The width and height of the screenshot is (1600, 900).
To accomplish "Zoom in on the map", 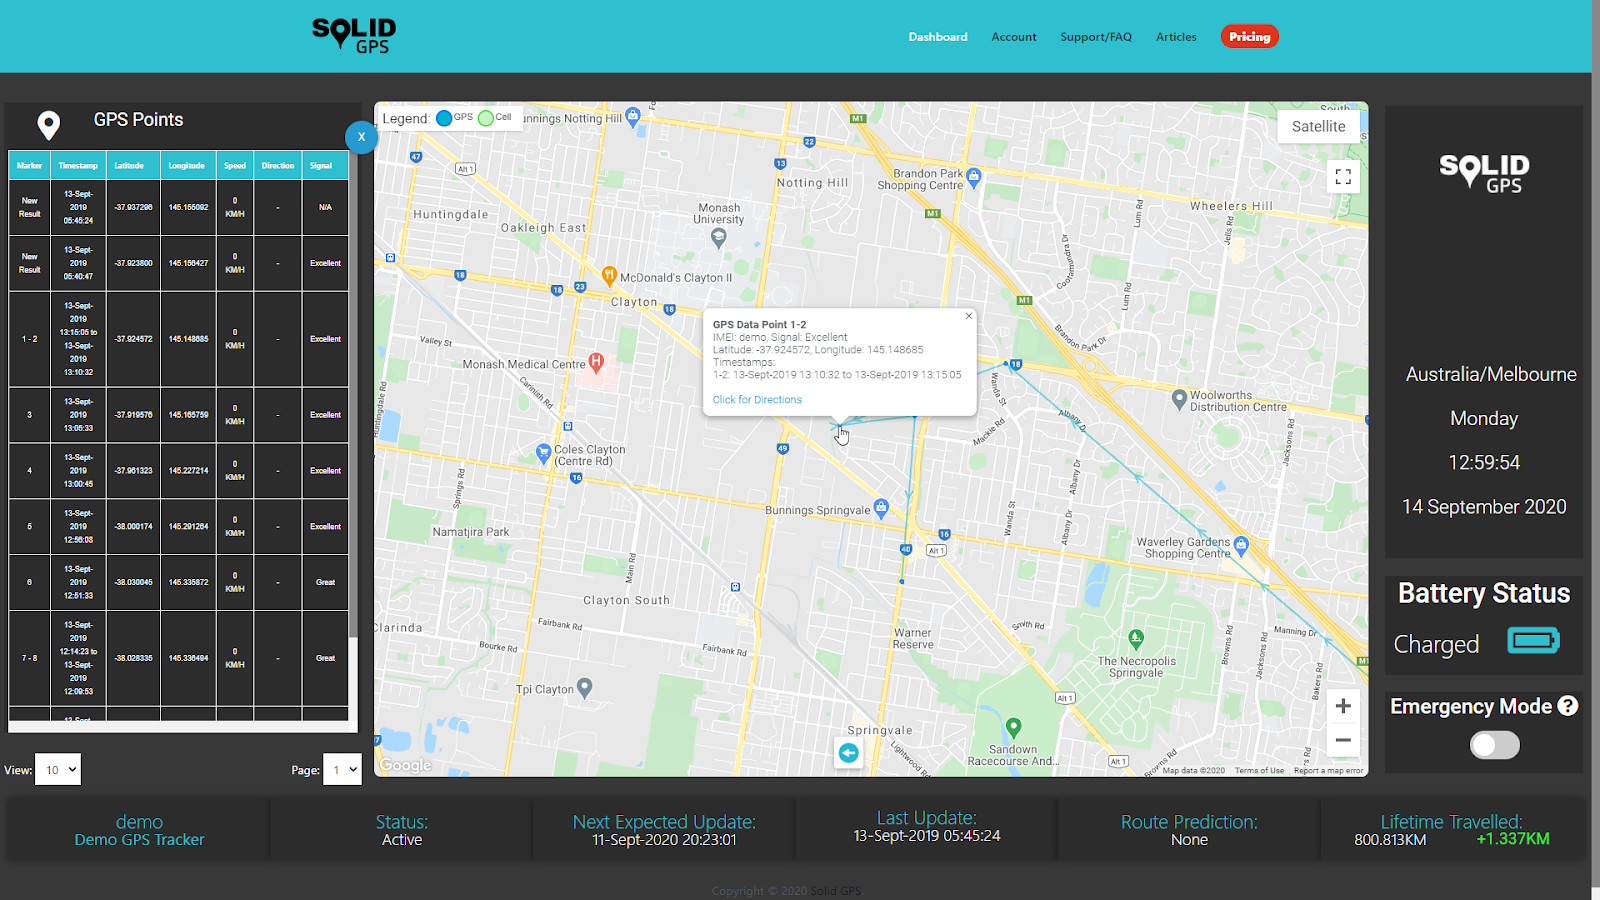I will point(1343,706).
